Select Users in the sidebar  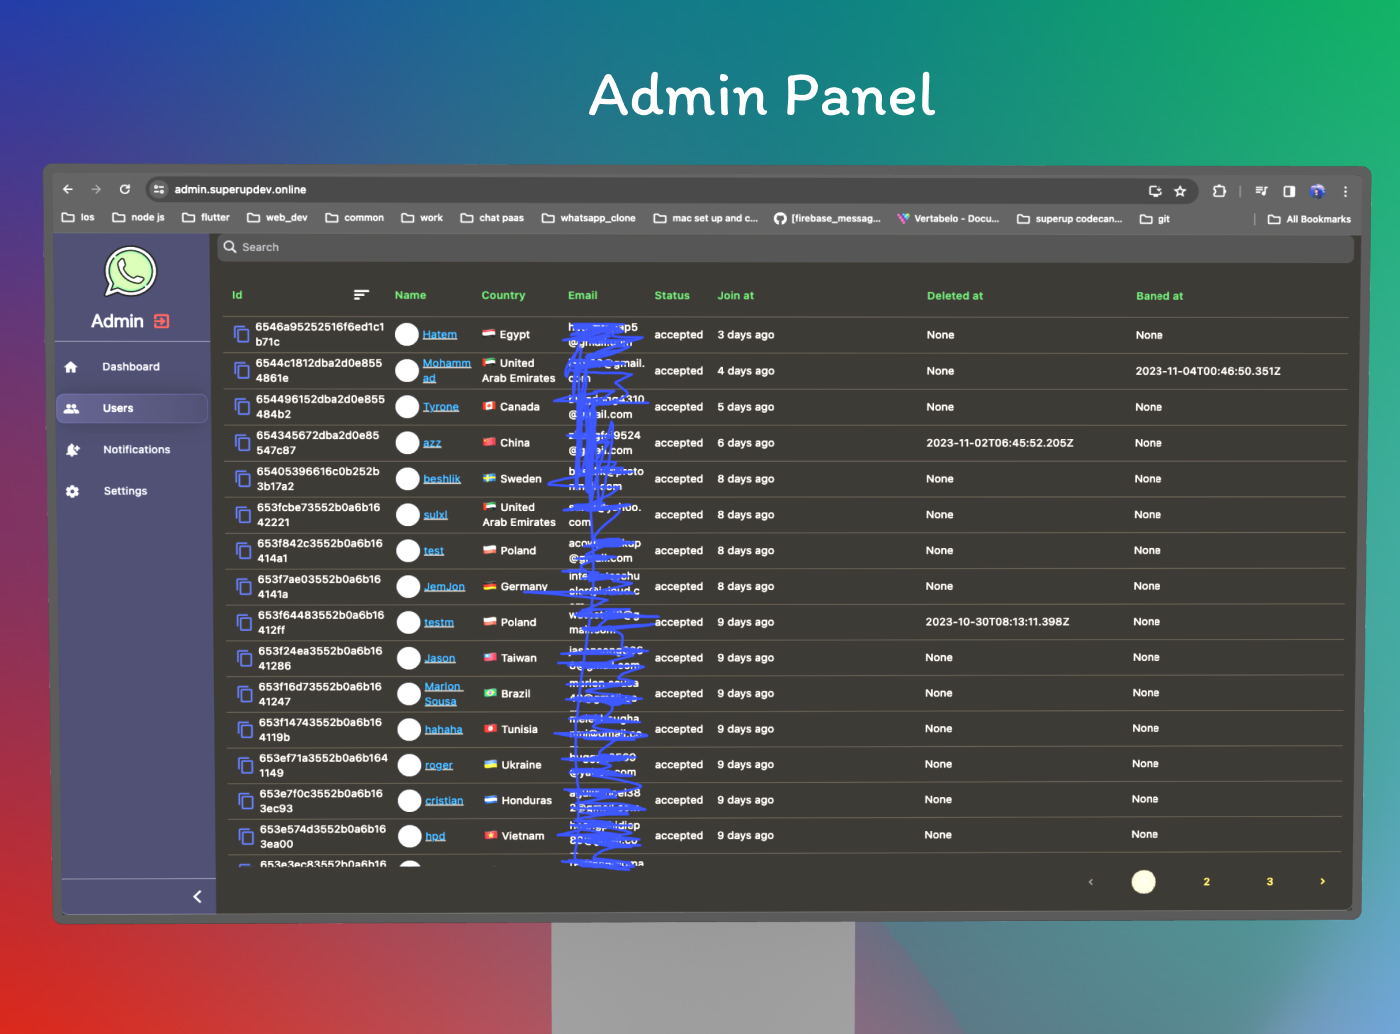(131, 408)
